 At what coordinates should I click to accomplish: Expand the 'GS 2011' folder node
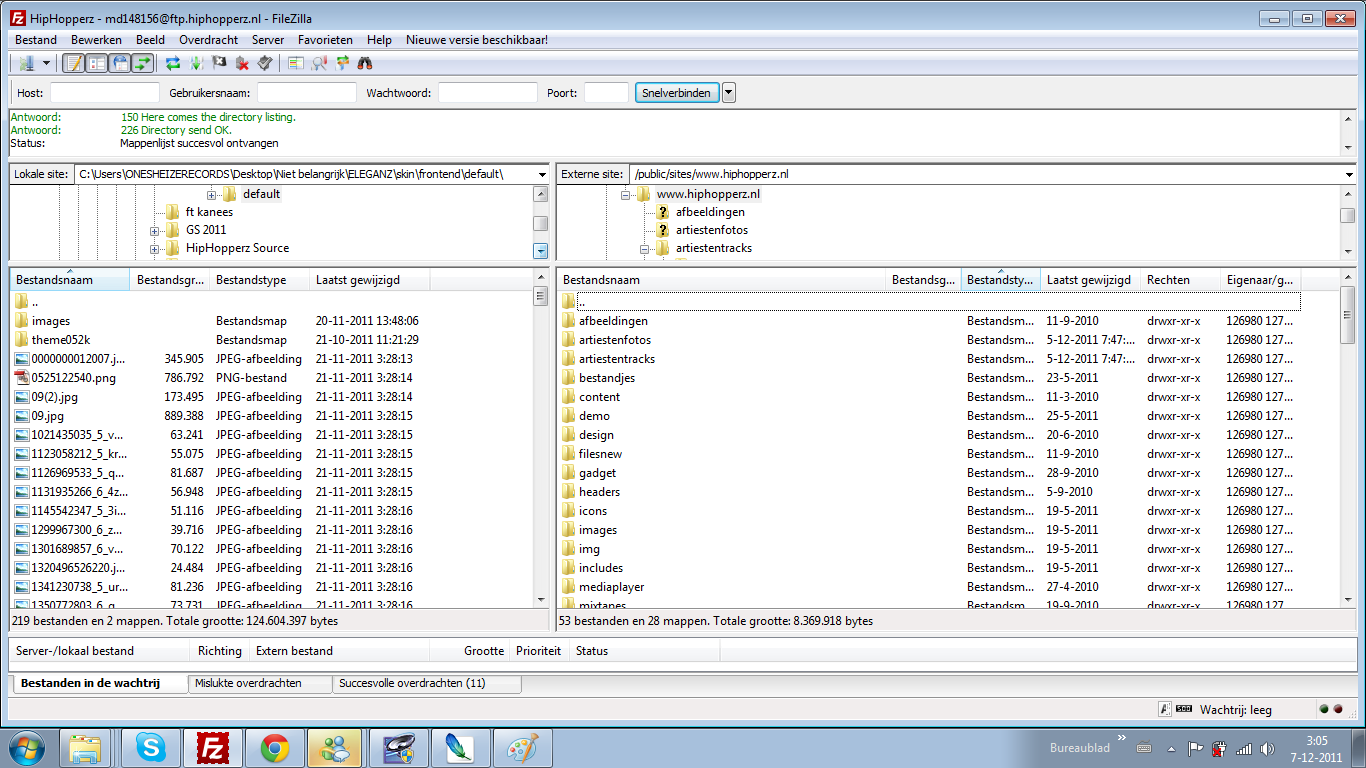pyautogui.click(x=155, y=230)
